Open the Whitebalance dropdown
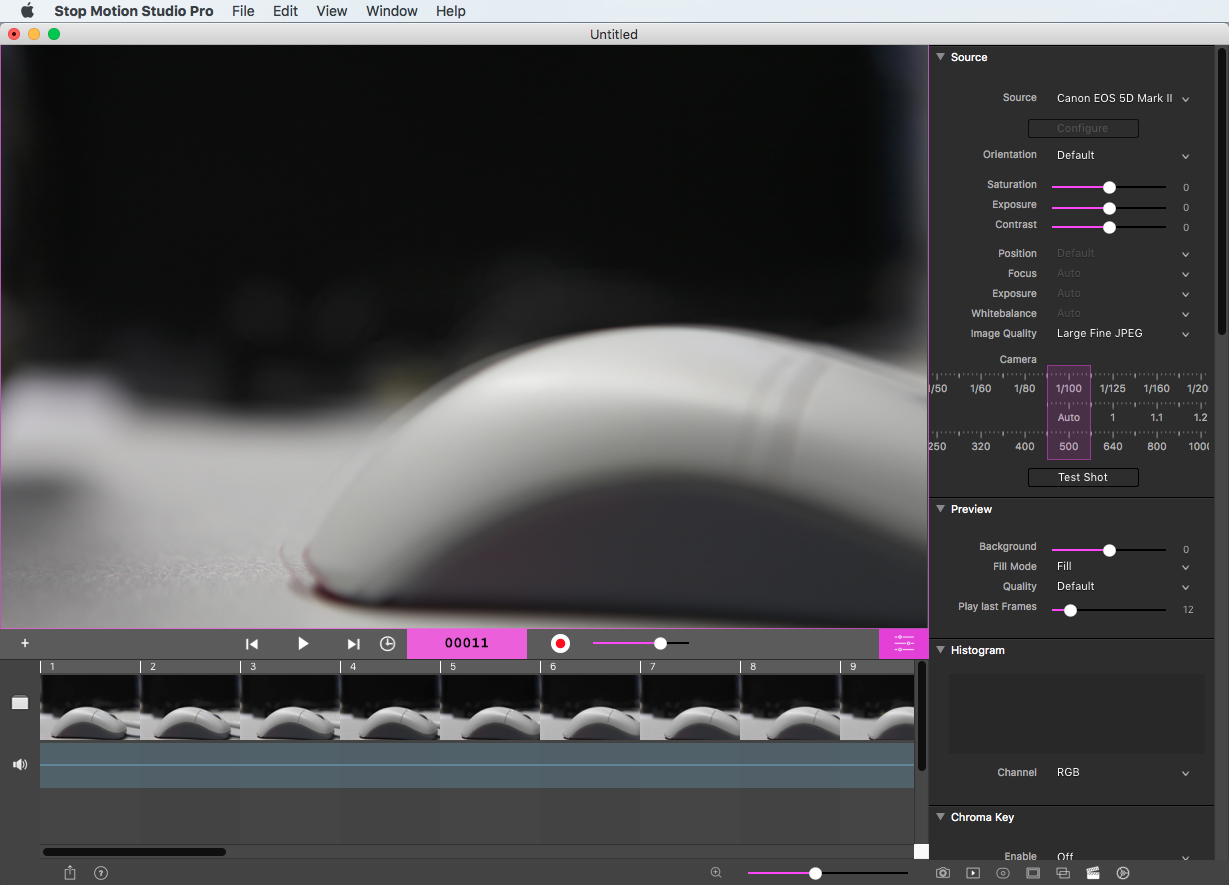Viewport: 1229px width, 885px height. (1123, 313)
